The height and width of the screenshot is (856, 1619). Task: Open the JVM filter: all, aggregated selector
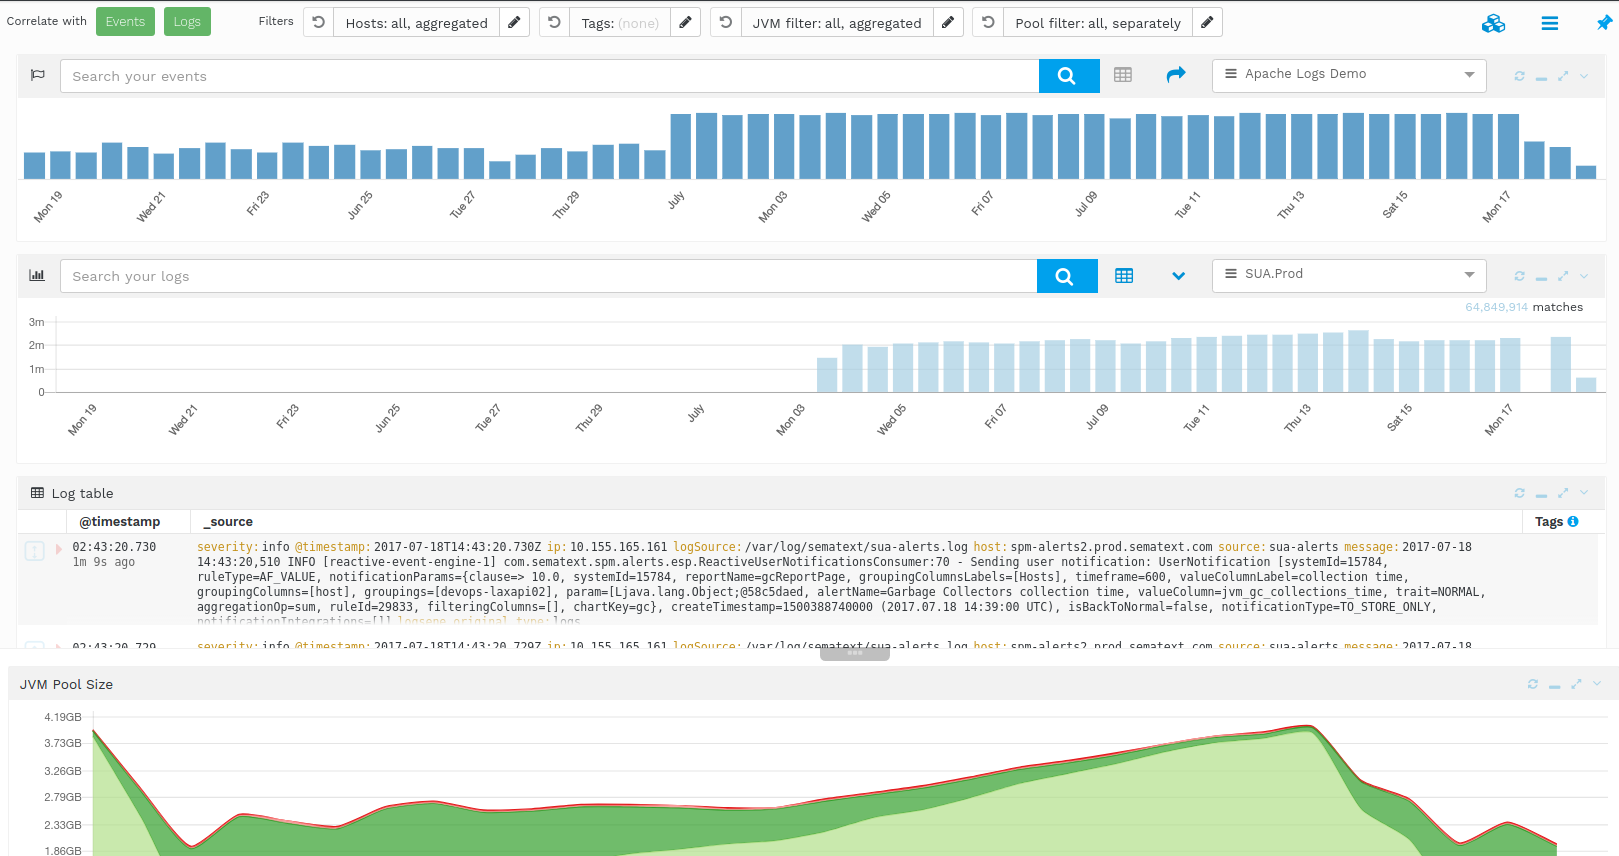[837, 22]
